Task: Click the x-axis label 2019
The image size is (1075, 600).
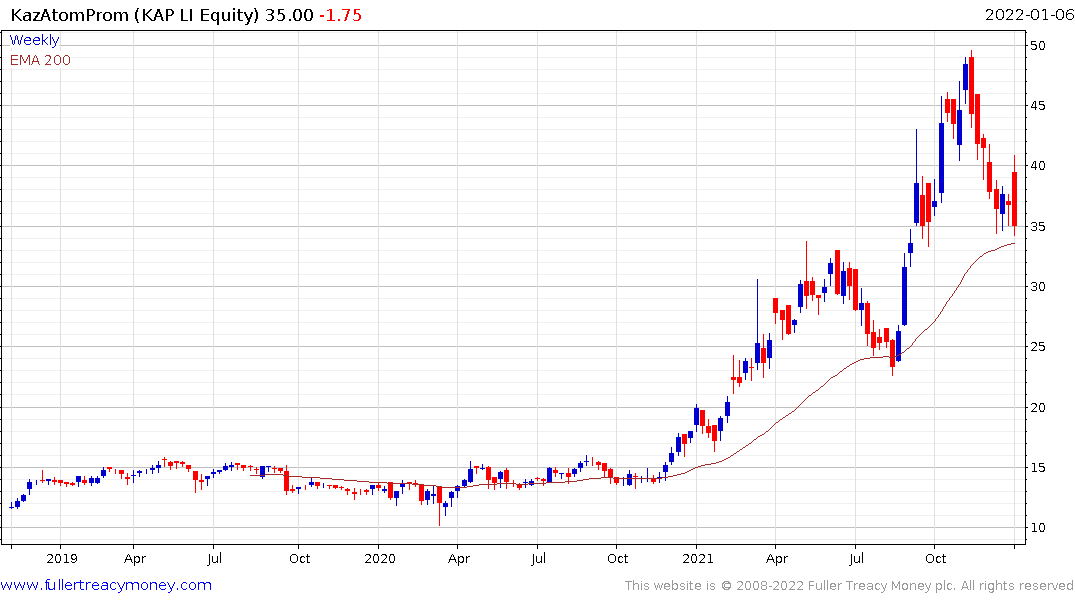Action: point(62,559)
